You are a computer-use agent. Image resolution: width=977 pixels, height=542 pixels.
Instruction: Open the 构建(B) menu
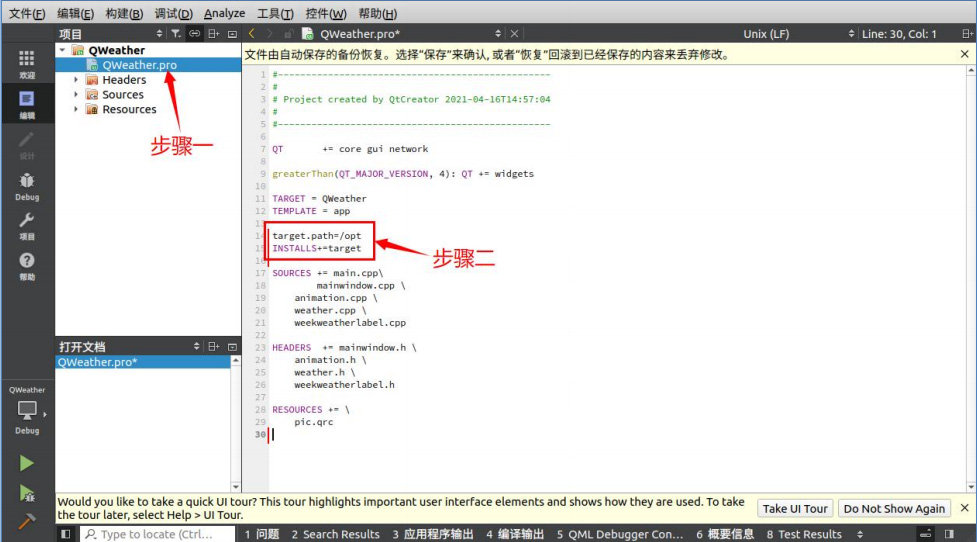[x=124, y=13]
